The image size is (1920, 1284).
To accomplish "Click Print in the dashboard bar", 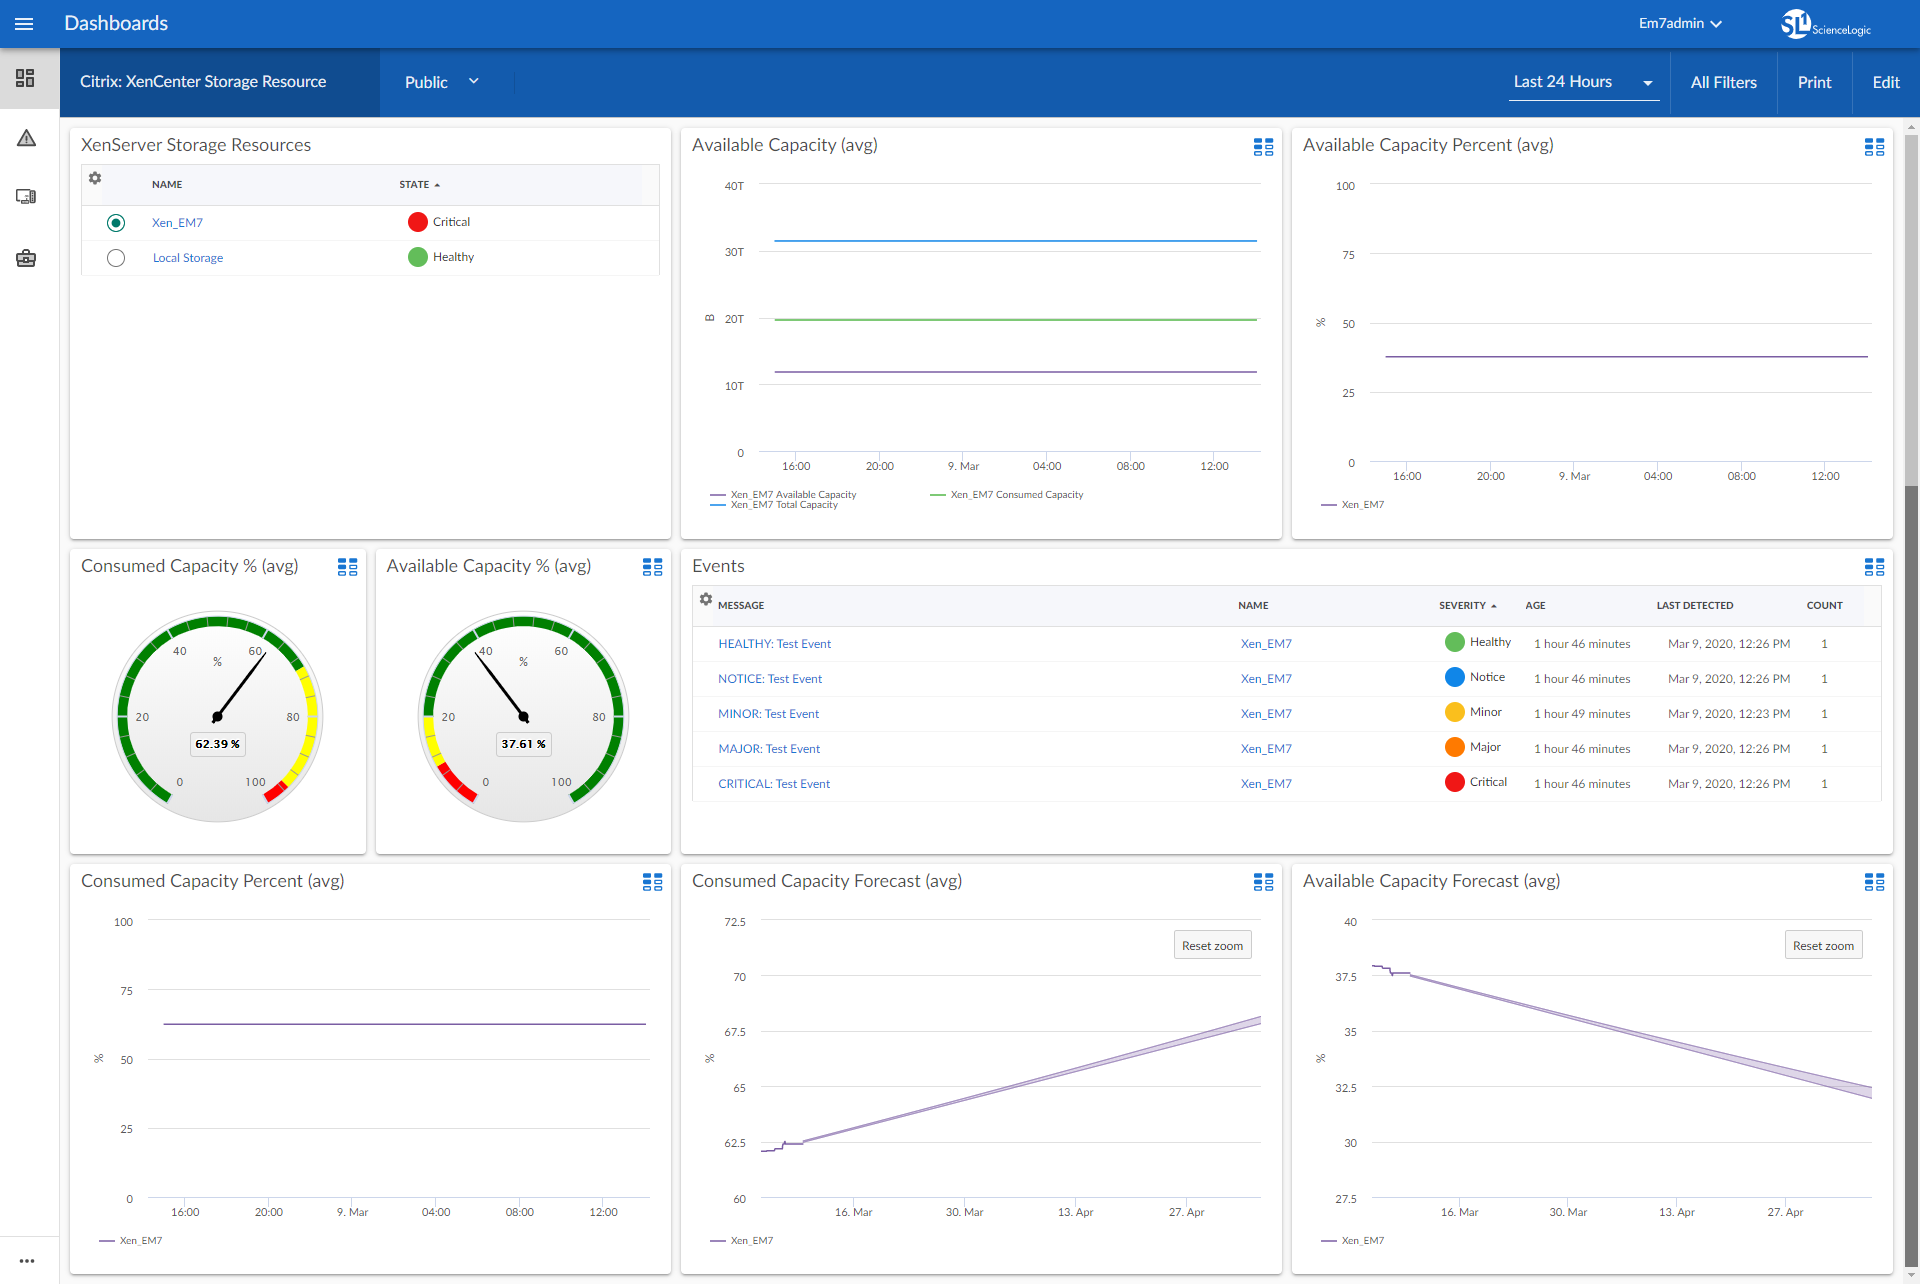I will (x=1814, y=82).
